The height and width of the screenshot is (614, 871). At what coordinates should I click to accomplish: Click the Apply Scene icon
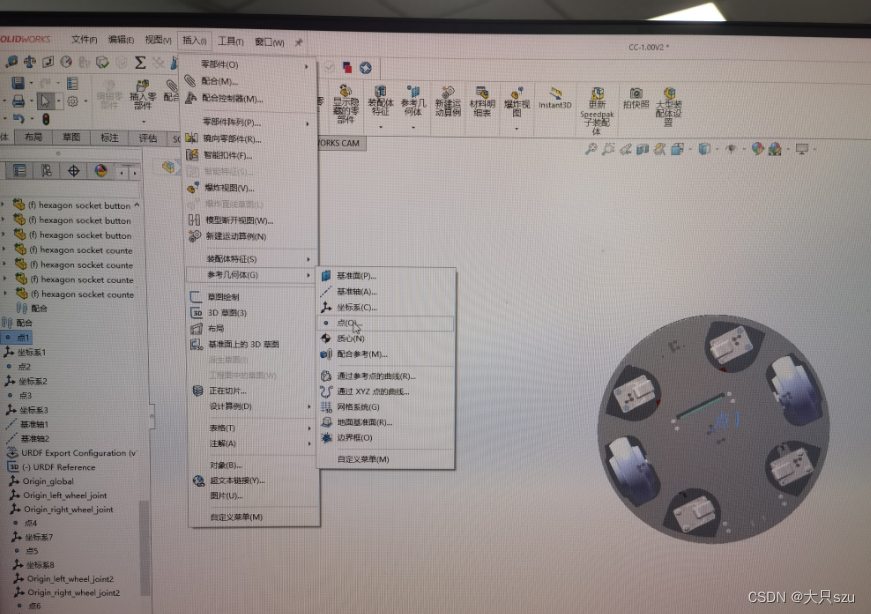(774, 149)
